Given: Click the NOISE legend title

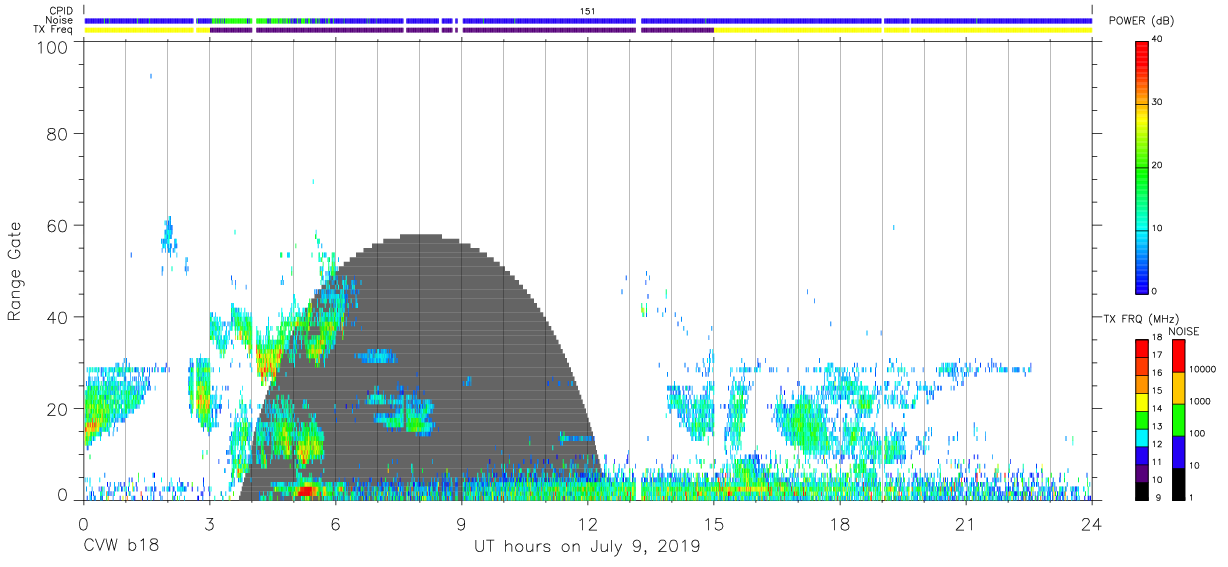Looking at the screenshot, I should 1183,331.
